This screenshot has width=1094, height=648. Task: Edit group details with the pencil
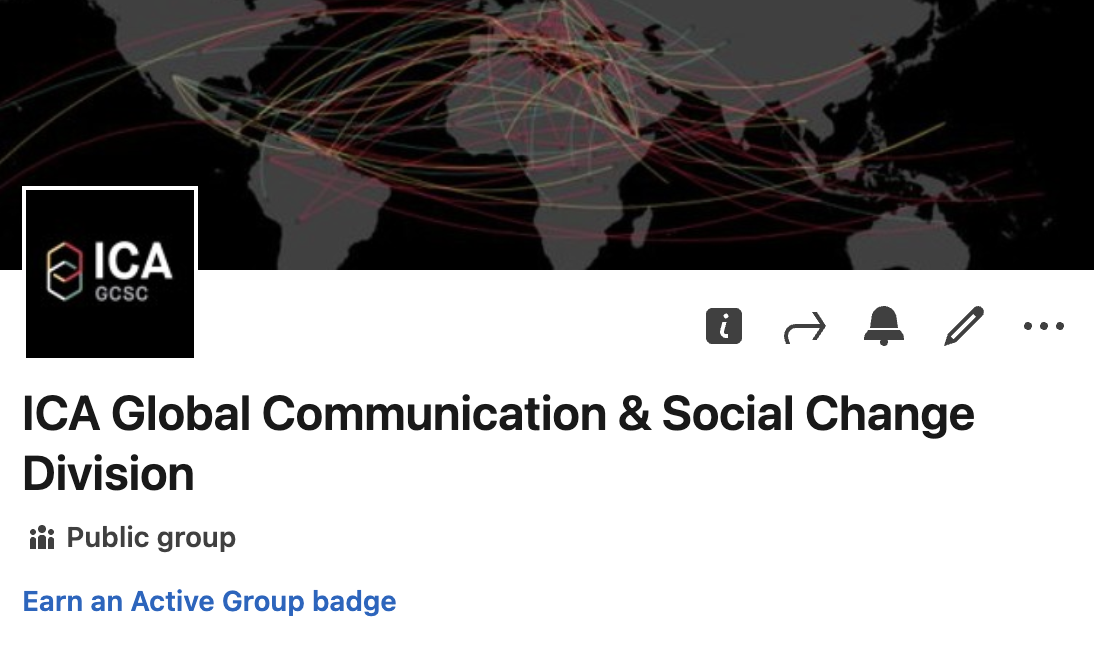(964, 326)
